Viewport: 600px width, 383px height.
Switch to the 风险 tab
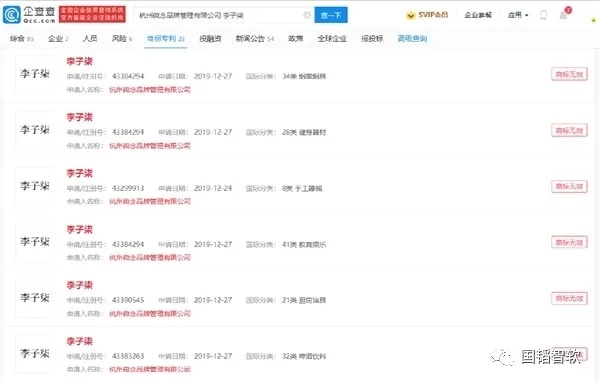[x=122, y=38]
